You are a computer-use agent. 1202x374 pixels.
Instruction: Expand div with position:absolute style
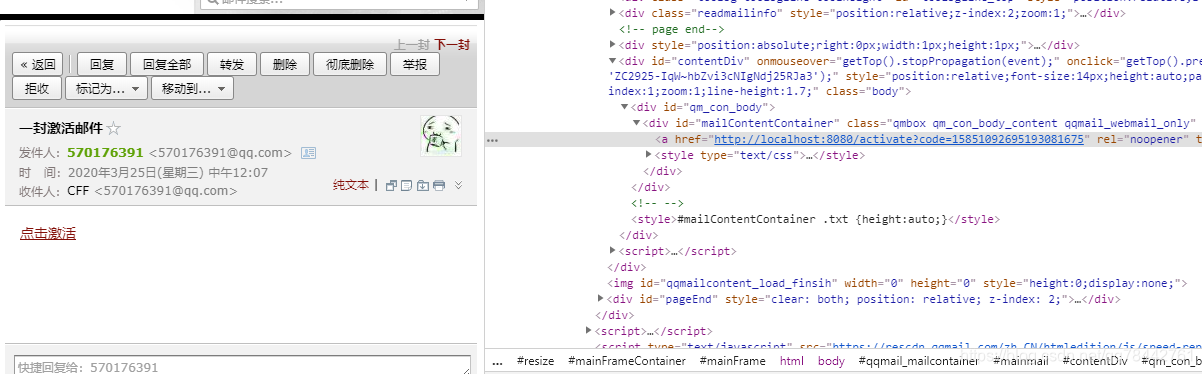tap(613, 45)
